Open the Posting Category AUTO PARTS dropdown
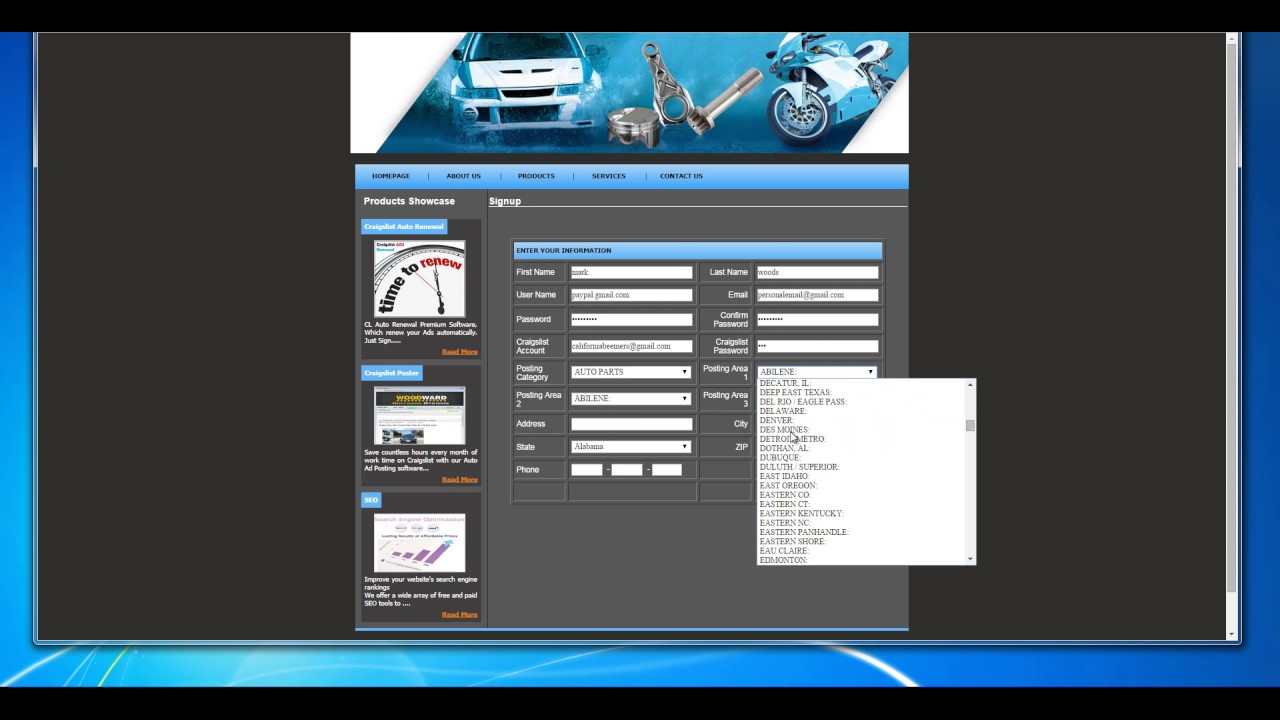 [631, 372]
